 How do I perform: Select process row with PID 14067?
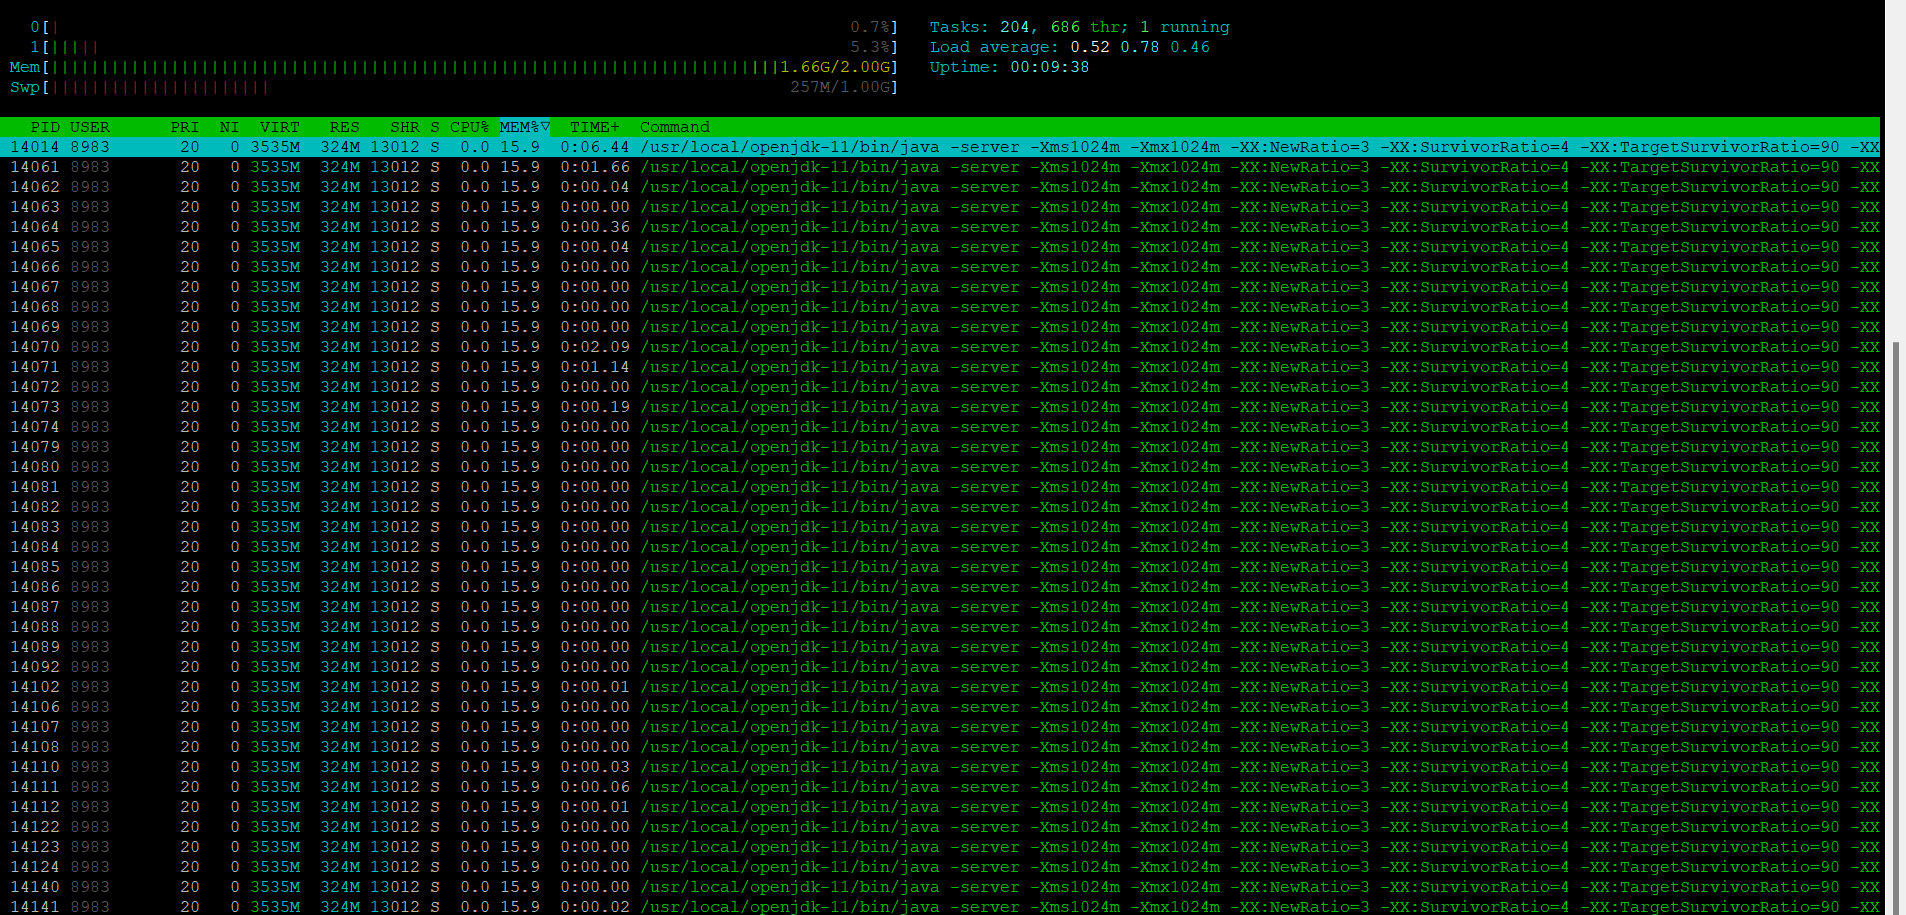point(940,287)
